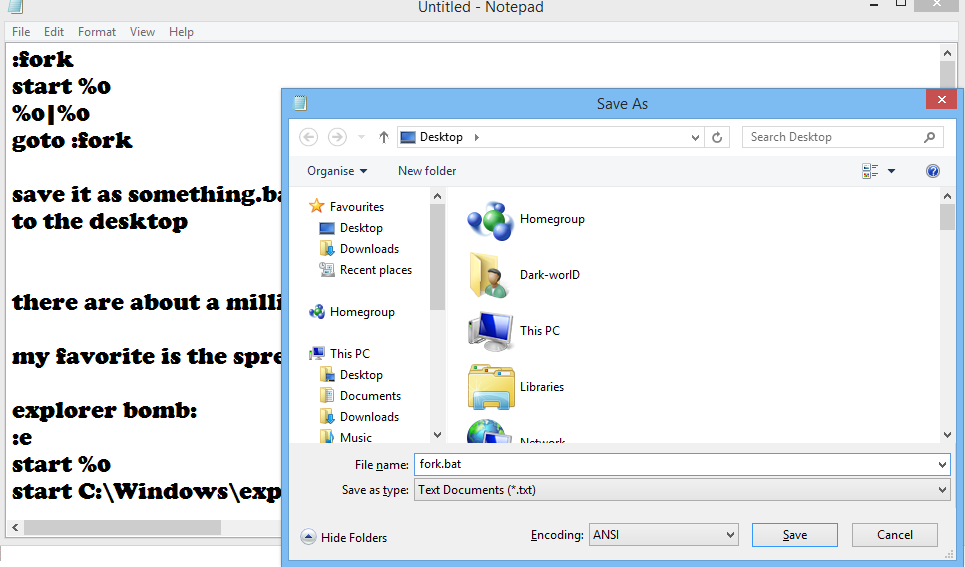Click the Search Desktop field

(843, 137)
